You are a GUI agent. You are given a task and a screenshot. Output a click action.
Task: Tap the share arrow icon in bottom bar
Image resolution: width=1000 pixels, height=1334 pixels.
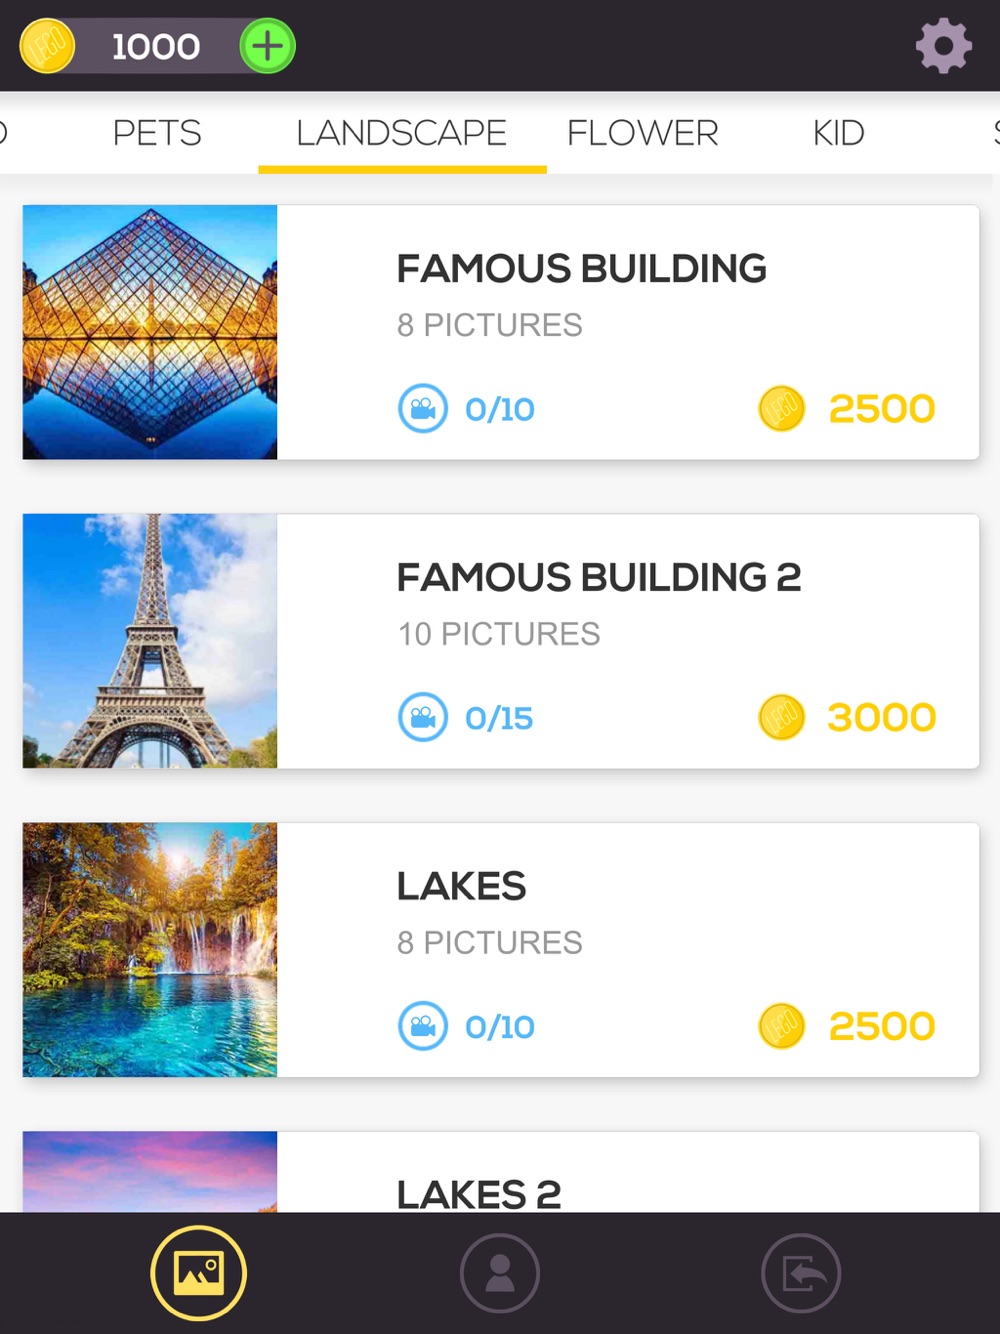coord(801,1273)
